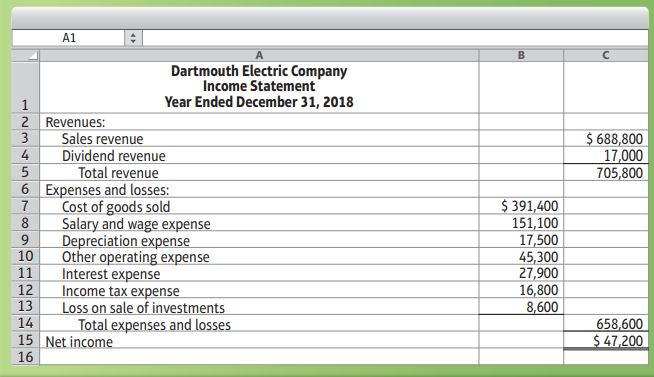The width and height of the screenshot is (654, 377).
Task: Select row 8 header
Action: tap(25, 223)
